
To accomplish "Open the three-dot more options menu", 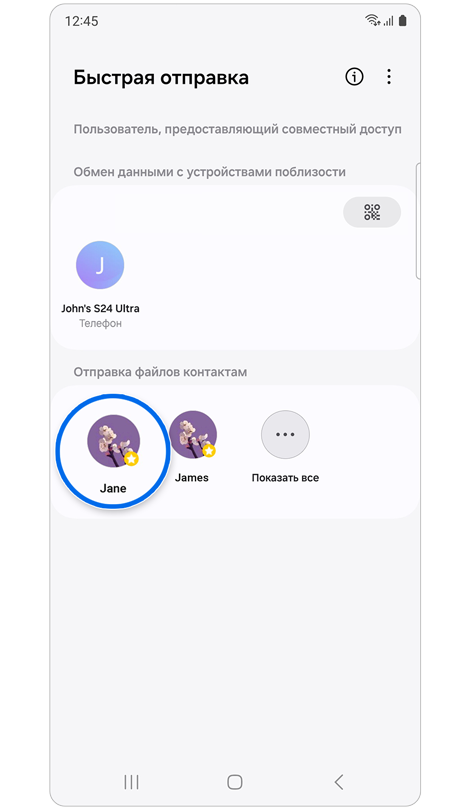I will [x=389, y=77].
